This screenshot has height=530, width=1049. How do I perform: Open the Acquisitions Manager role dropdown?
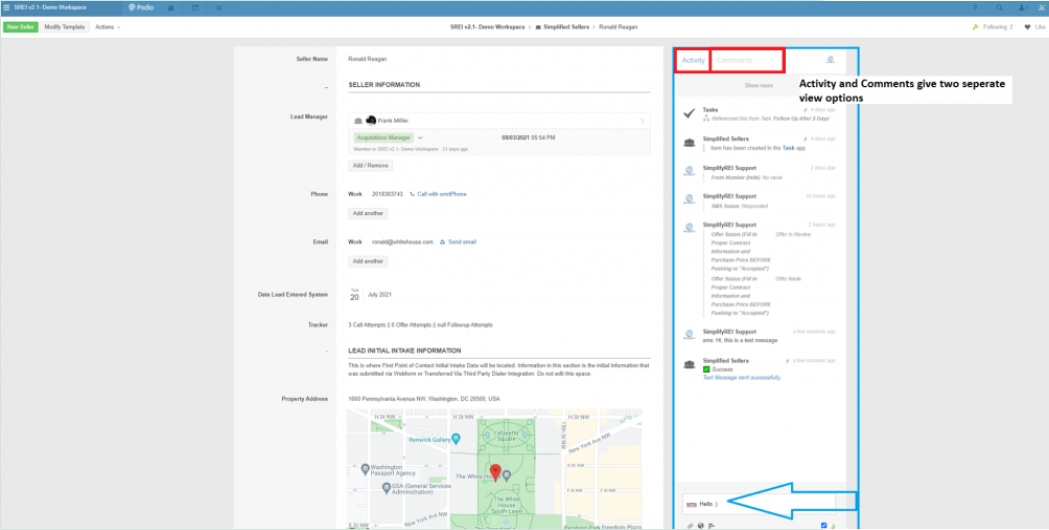coord(420,138)
